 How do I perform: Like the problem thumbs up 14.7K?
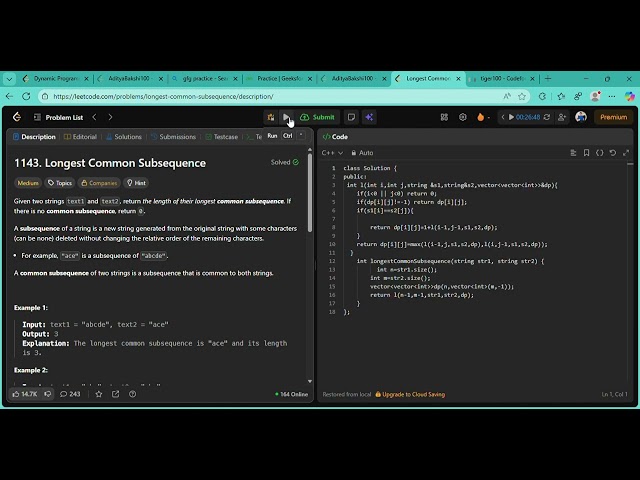click(x=24, y=394)
